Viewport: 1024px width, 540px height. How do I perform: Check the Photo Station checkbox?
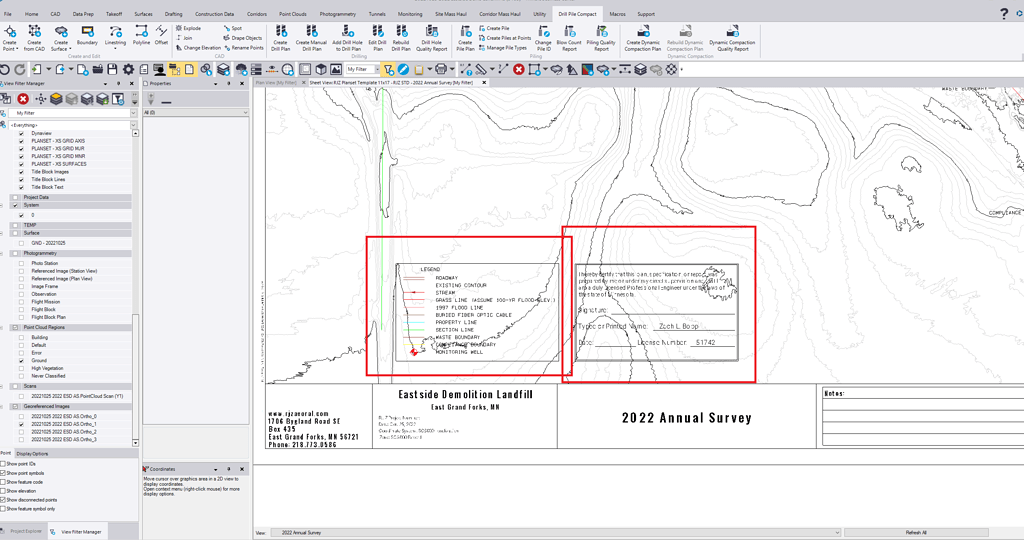pos(21,263)
